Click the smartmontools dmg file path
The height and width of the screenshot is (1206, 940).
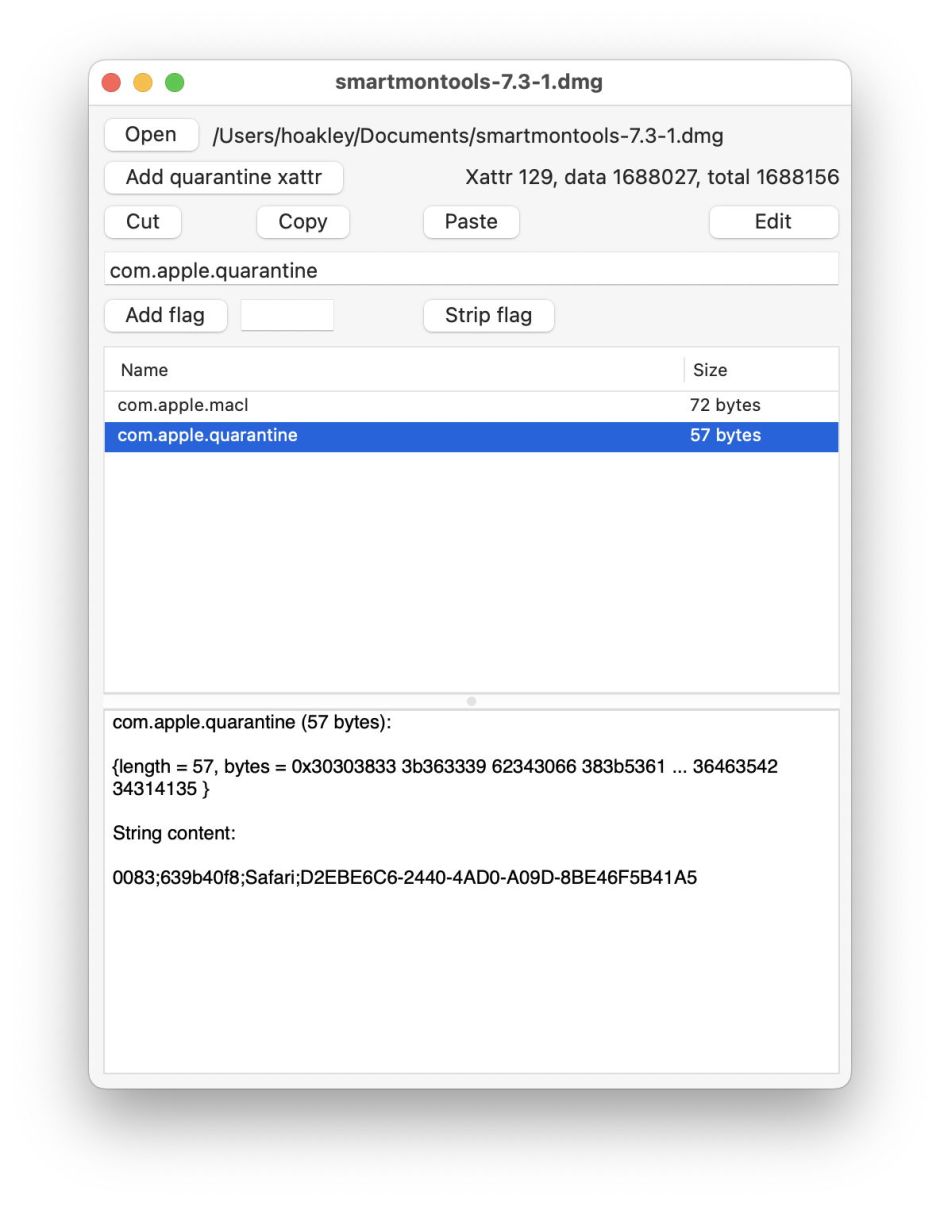coord(466,135)
